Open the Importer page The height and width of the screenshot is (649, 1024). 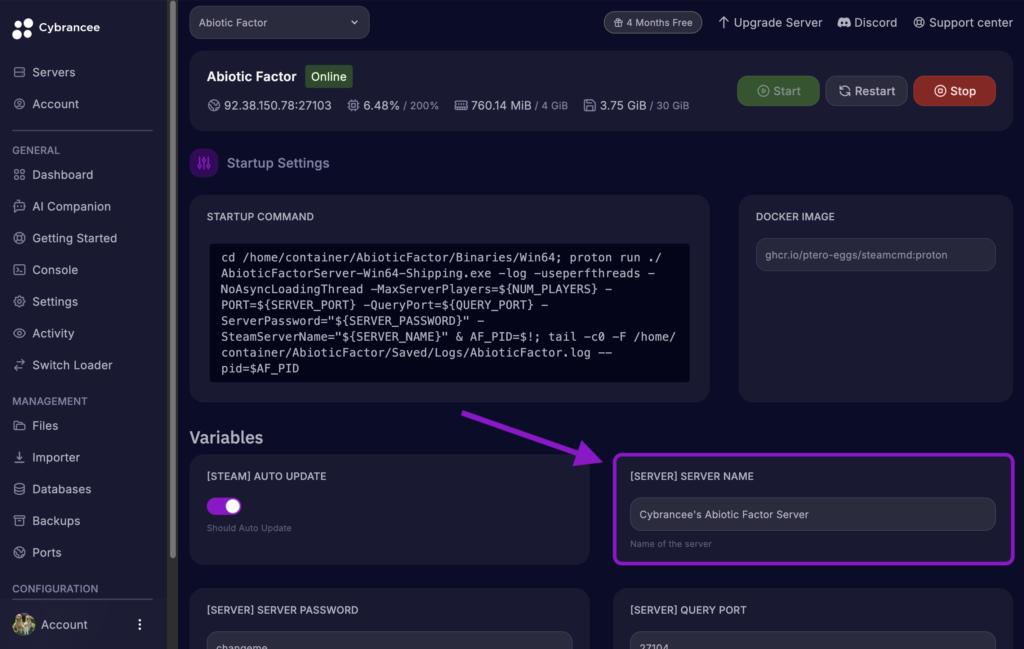pyautogui.click(x=56, y=457)
